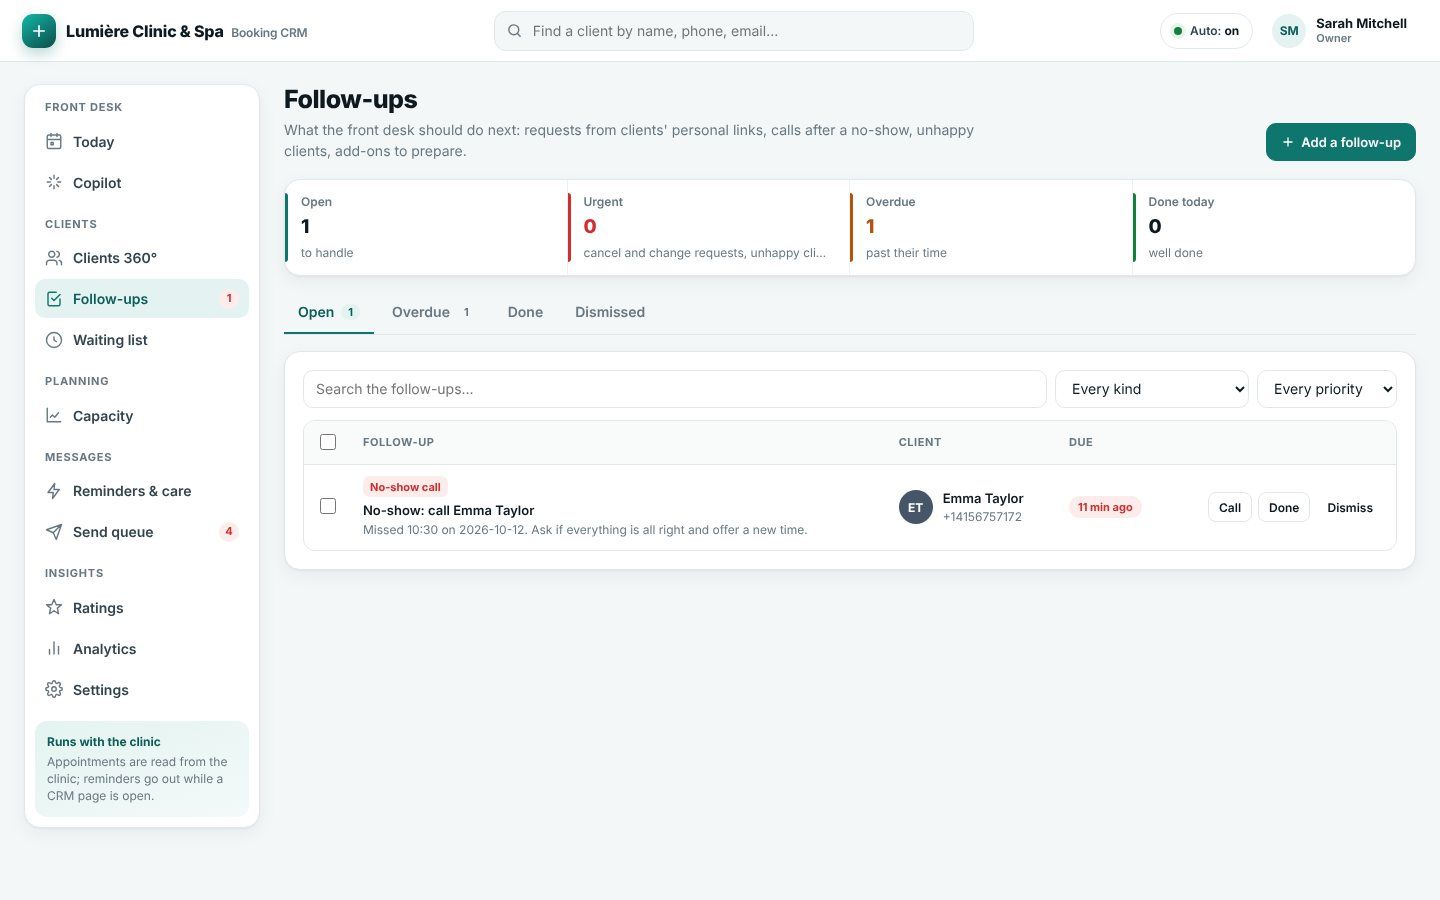Mark the Emma Taylor follow-up as Done
The height and width of the screenshot is (900, 1440).
click(x=1284, y=507)
